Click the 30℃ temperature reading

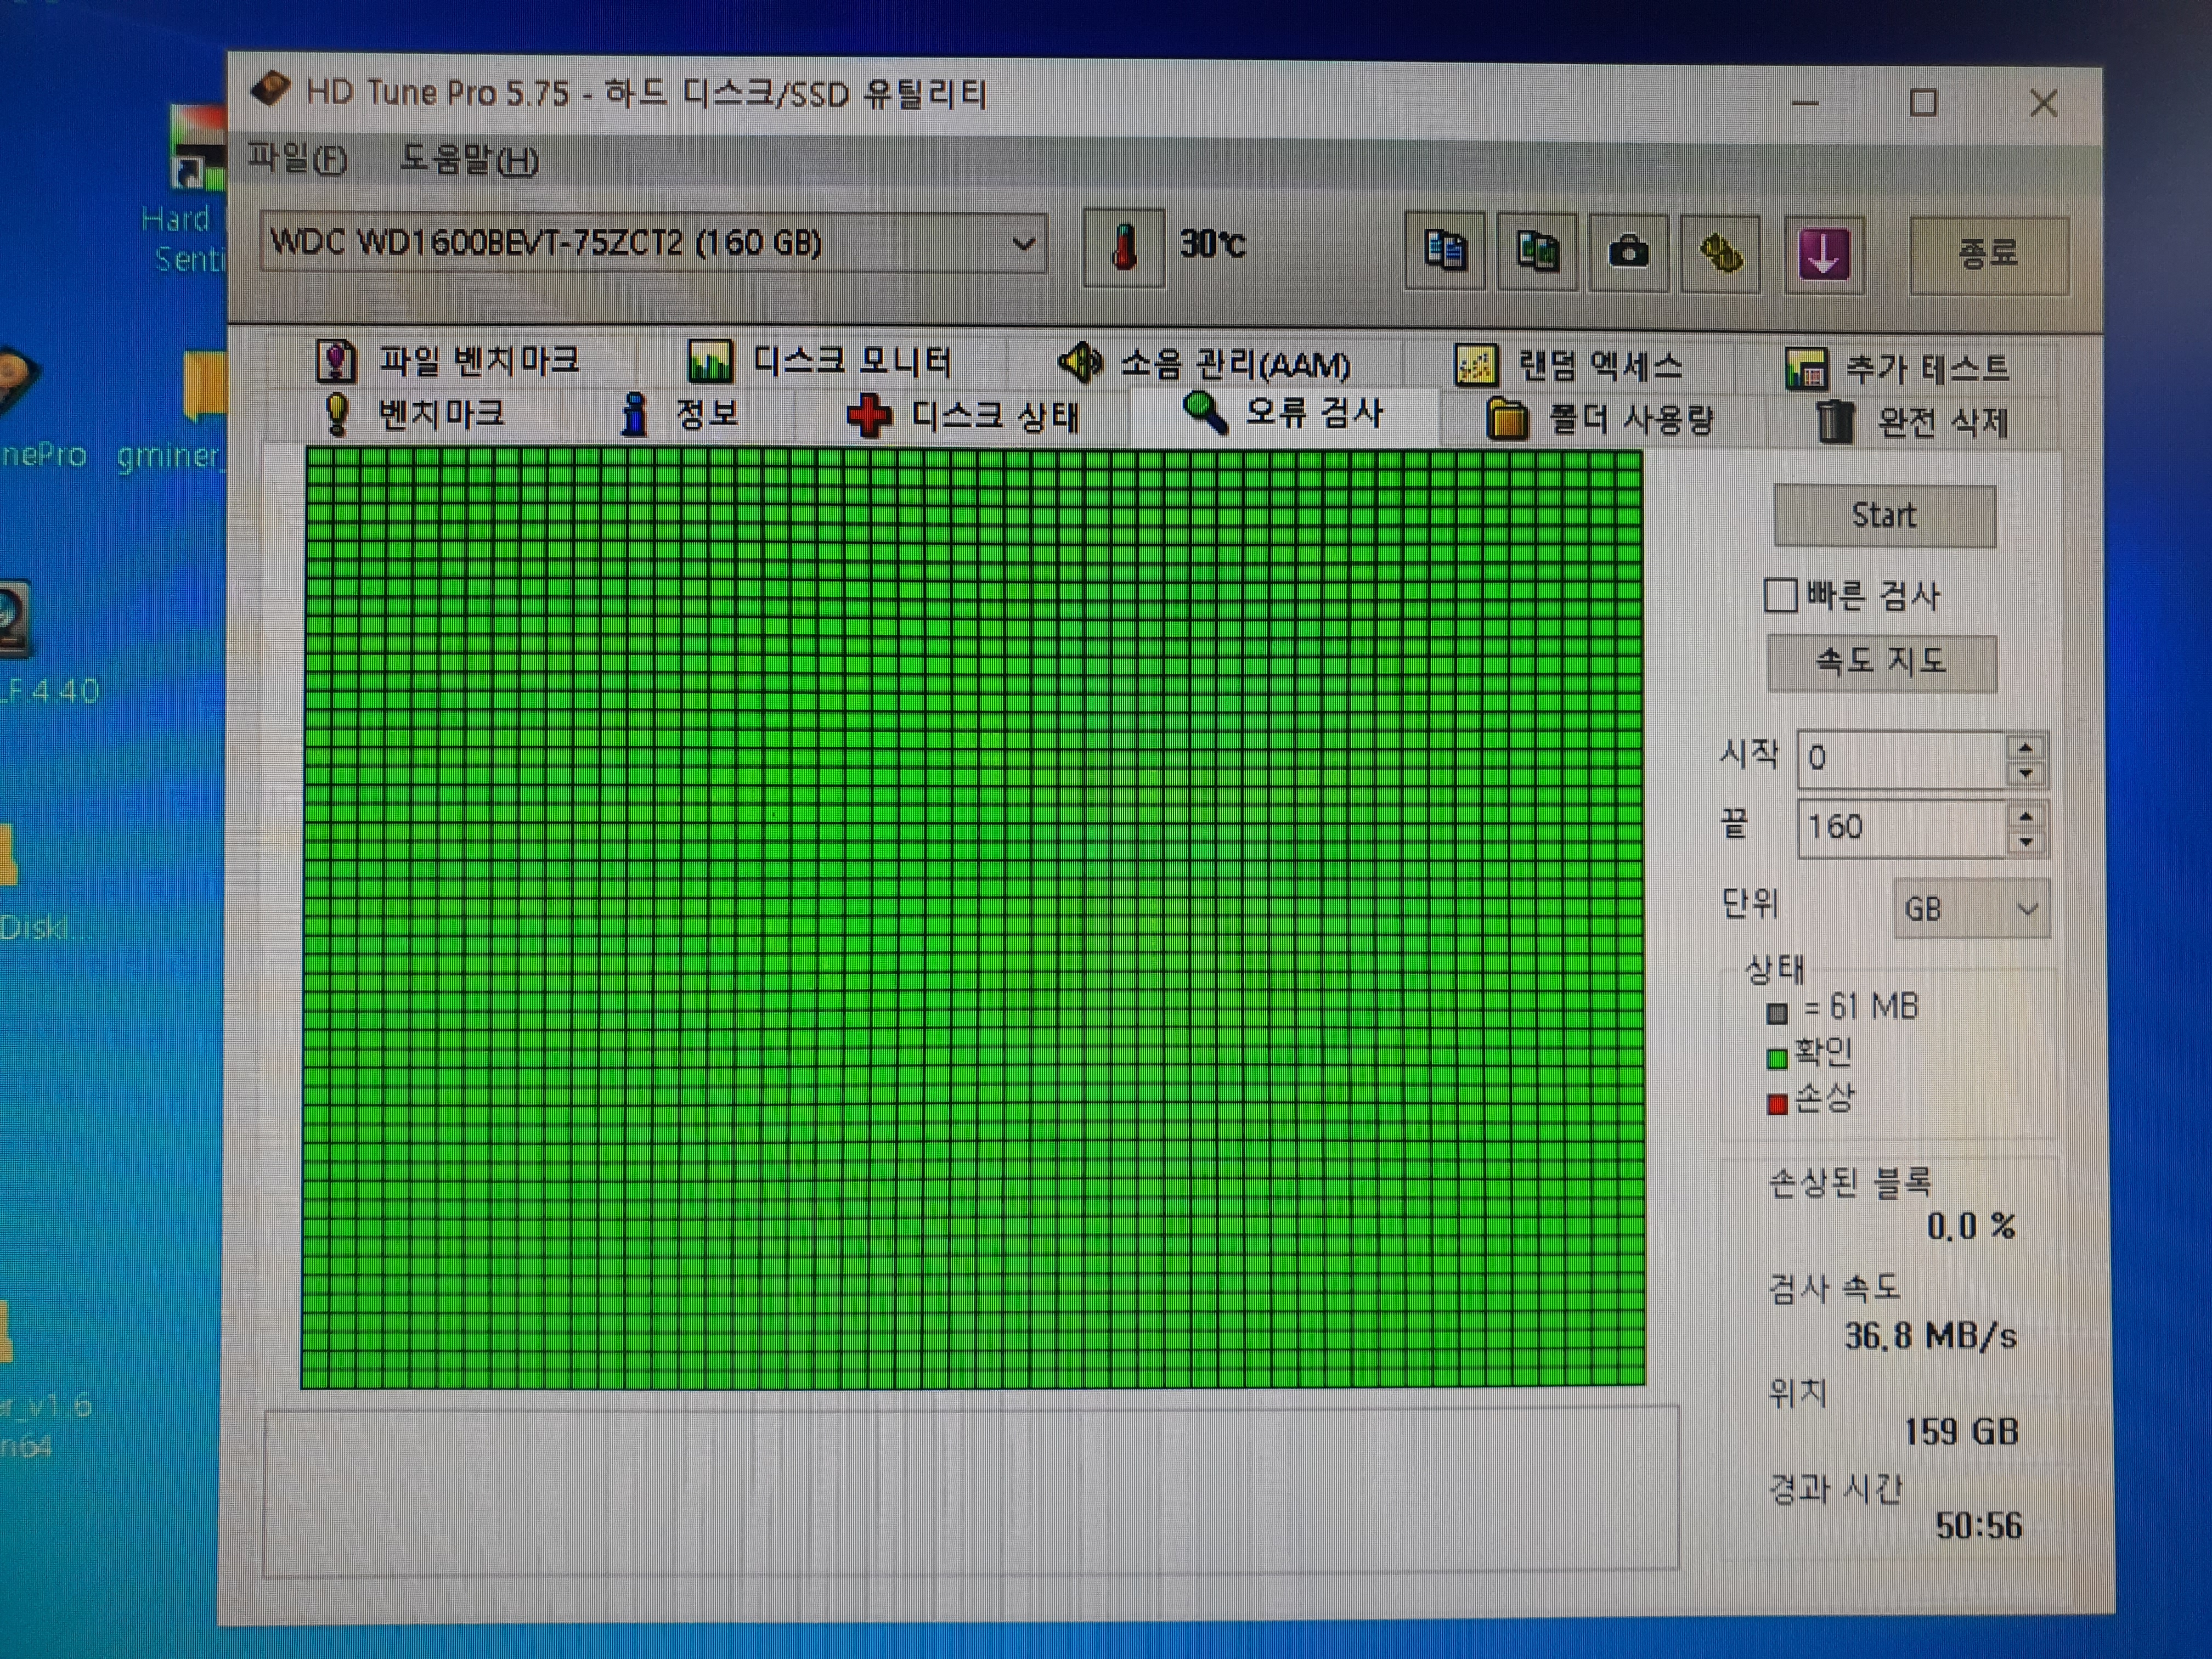(1213, 244)
